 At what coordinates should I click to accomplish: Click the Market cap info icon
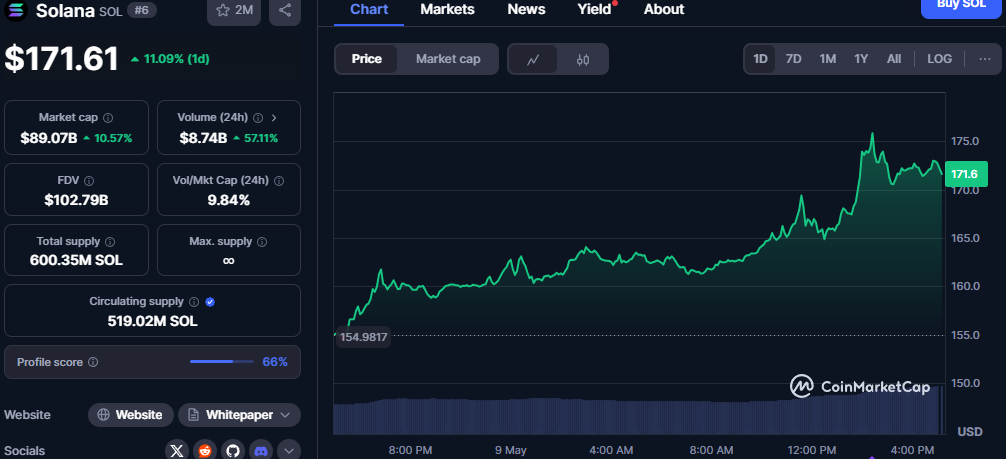coord(108,118)
